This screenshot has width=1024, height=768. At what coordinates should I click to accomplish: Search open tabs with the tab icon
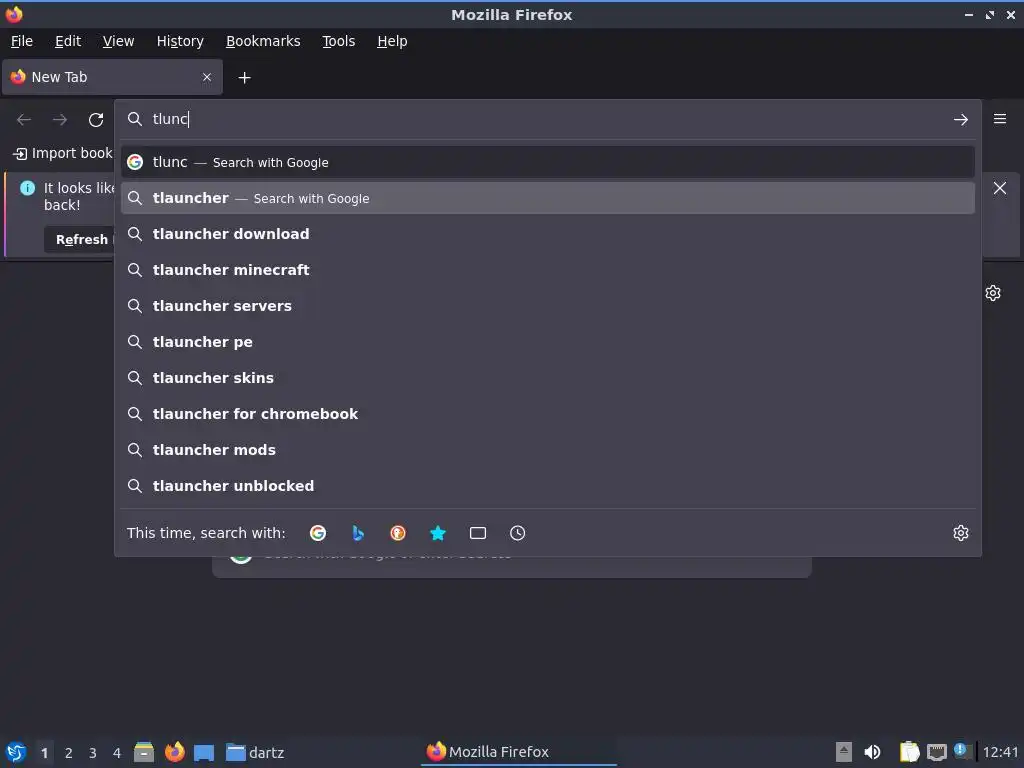[x=478, y=533]
